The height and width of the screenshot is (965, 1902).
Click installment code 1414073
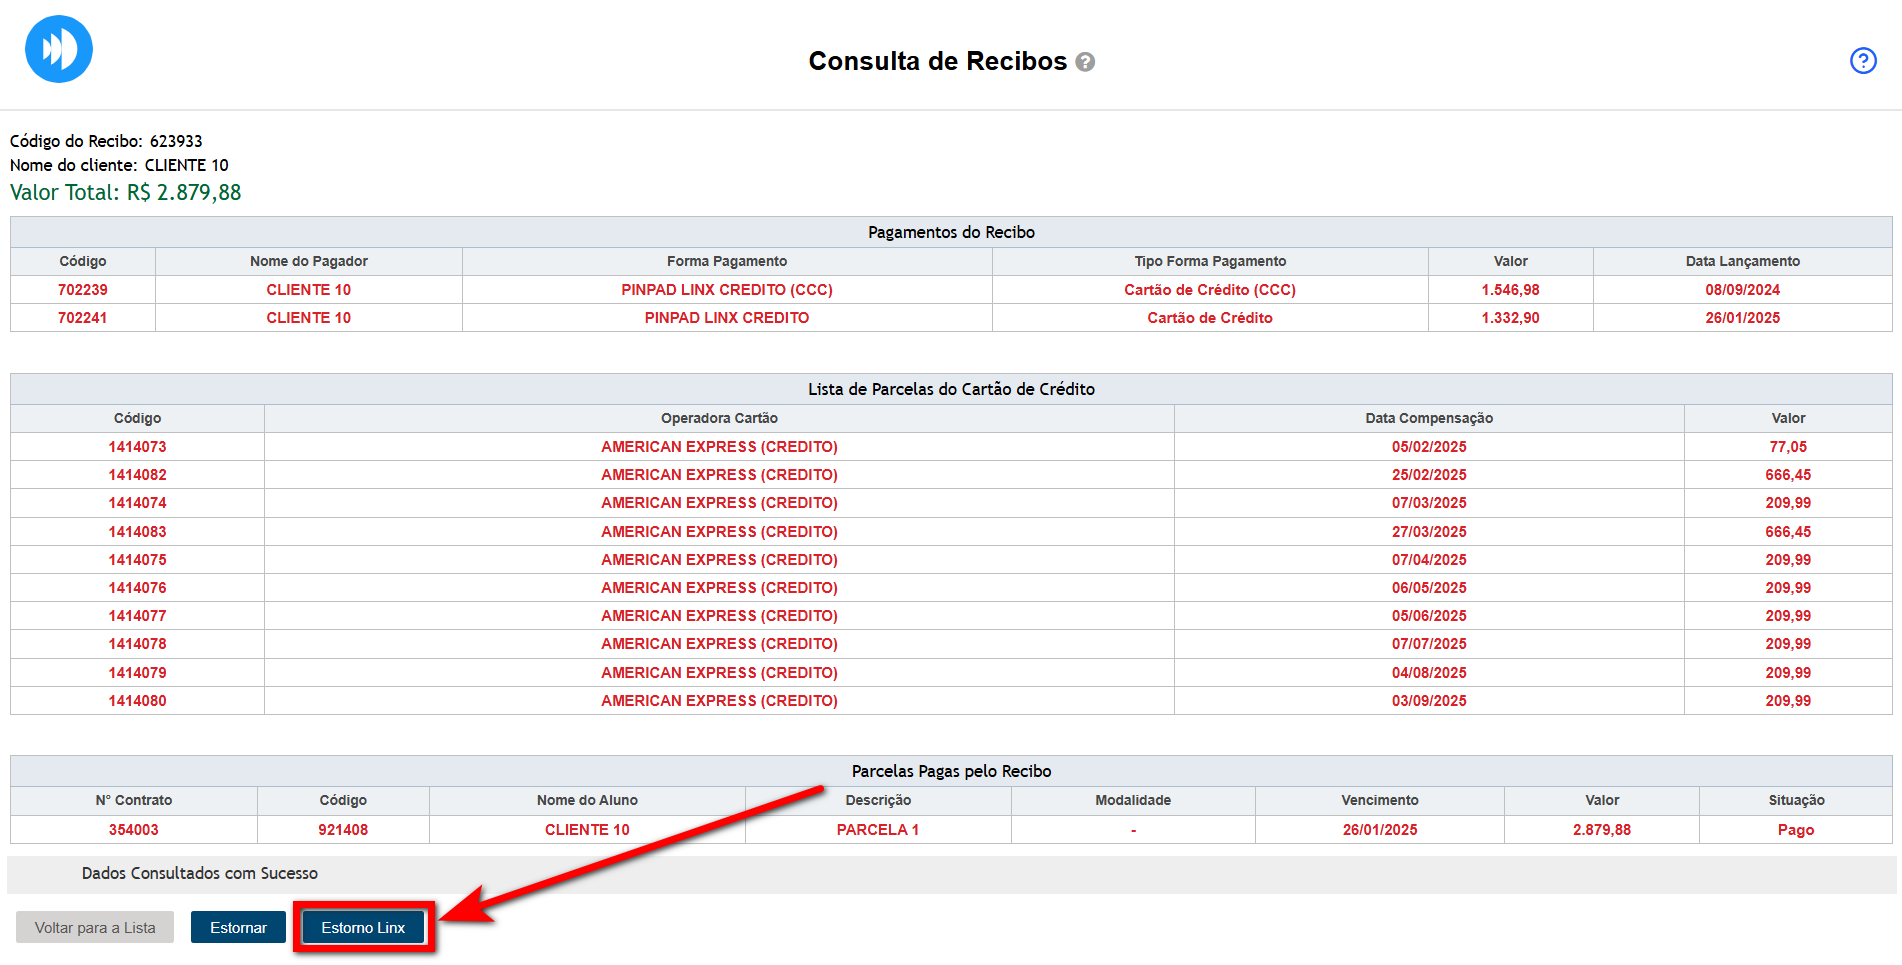tap(137, 447)
